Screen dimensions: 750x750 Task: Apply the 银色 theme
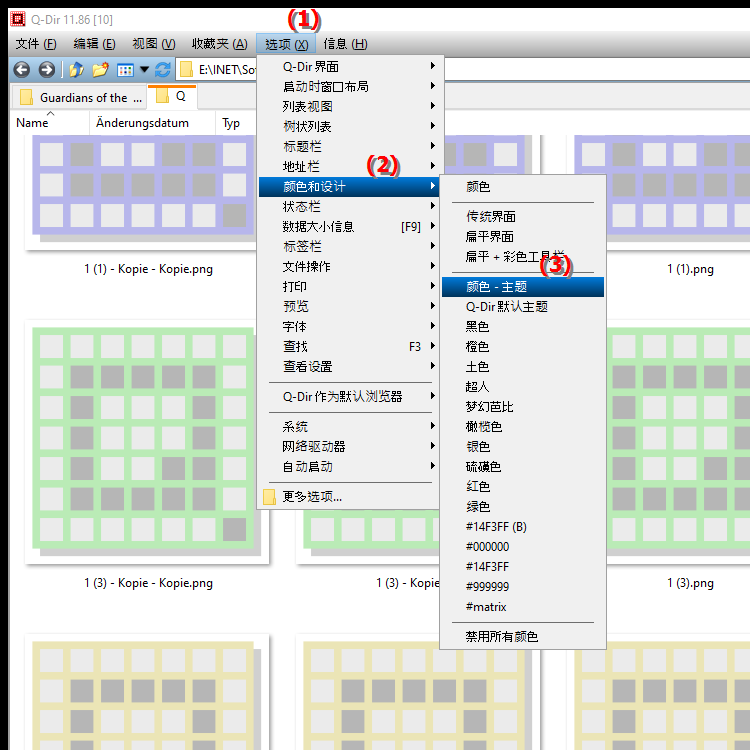coord(523,447)
